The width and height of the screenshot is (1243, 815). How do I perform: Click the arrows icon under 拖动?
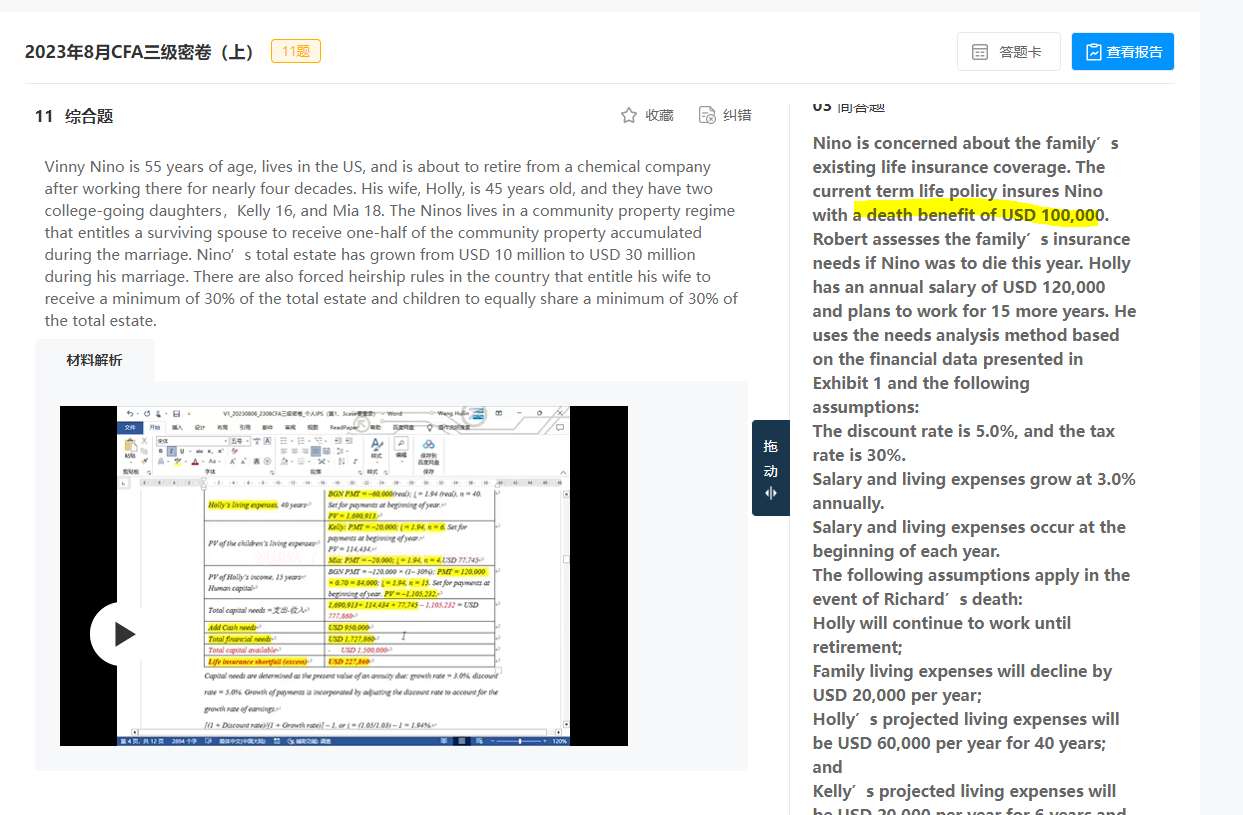770,493
